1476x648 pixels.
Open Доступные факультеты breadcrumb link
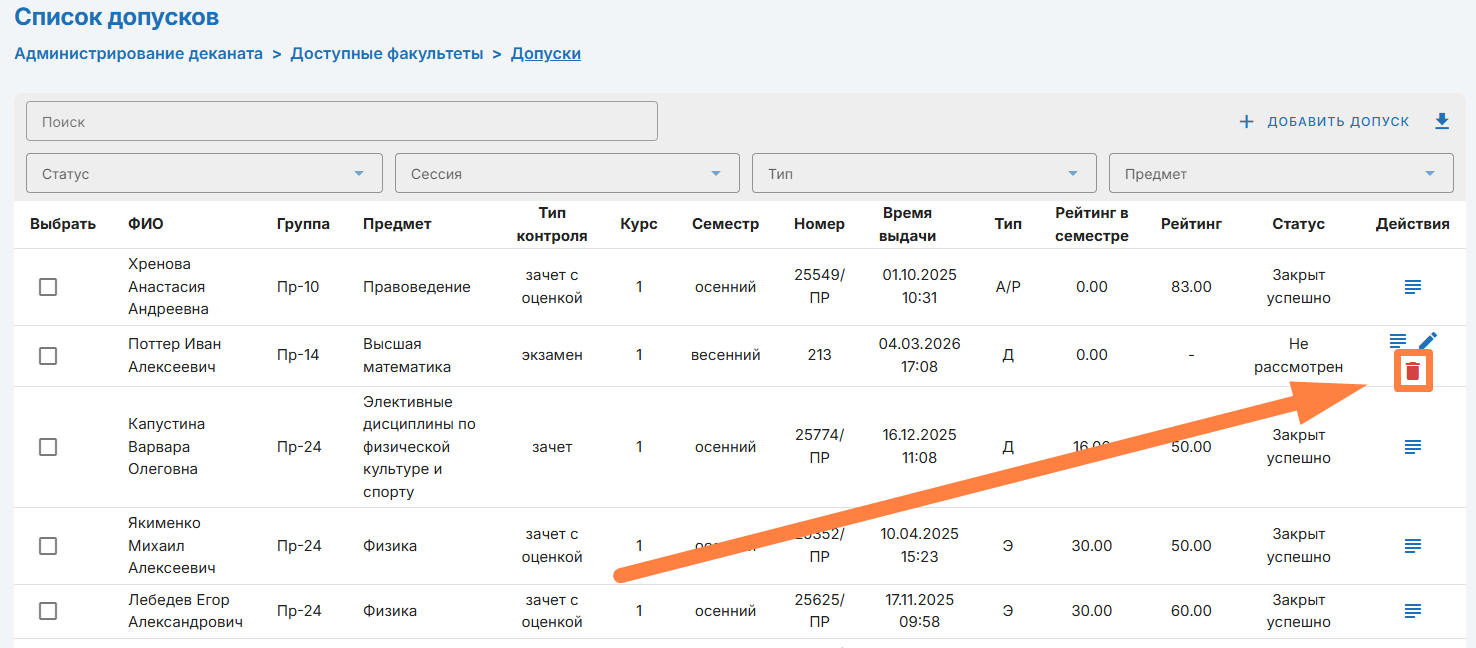386,54
